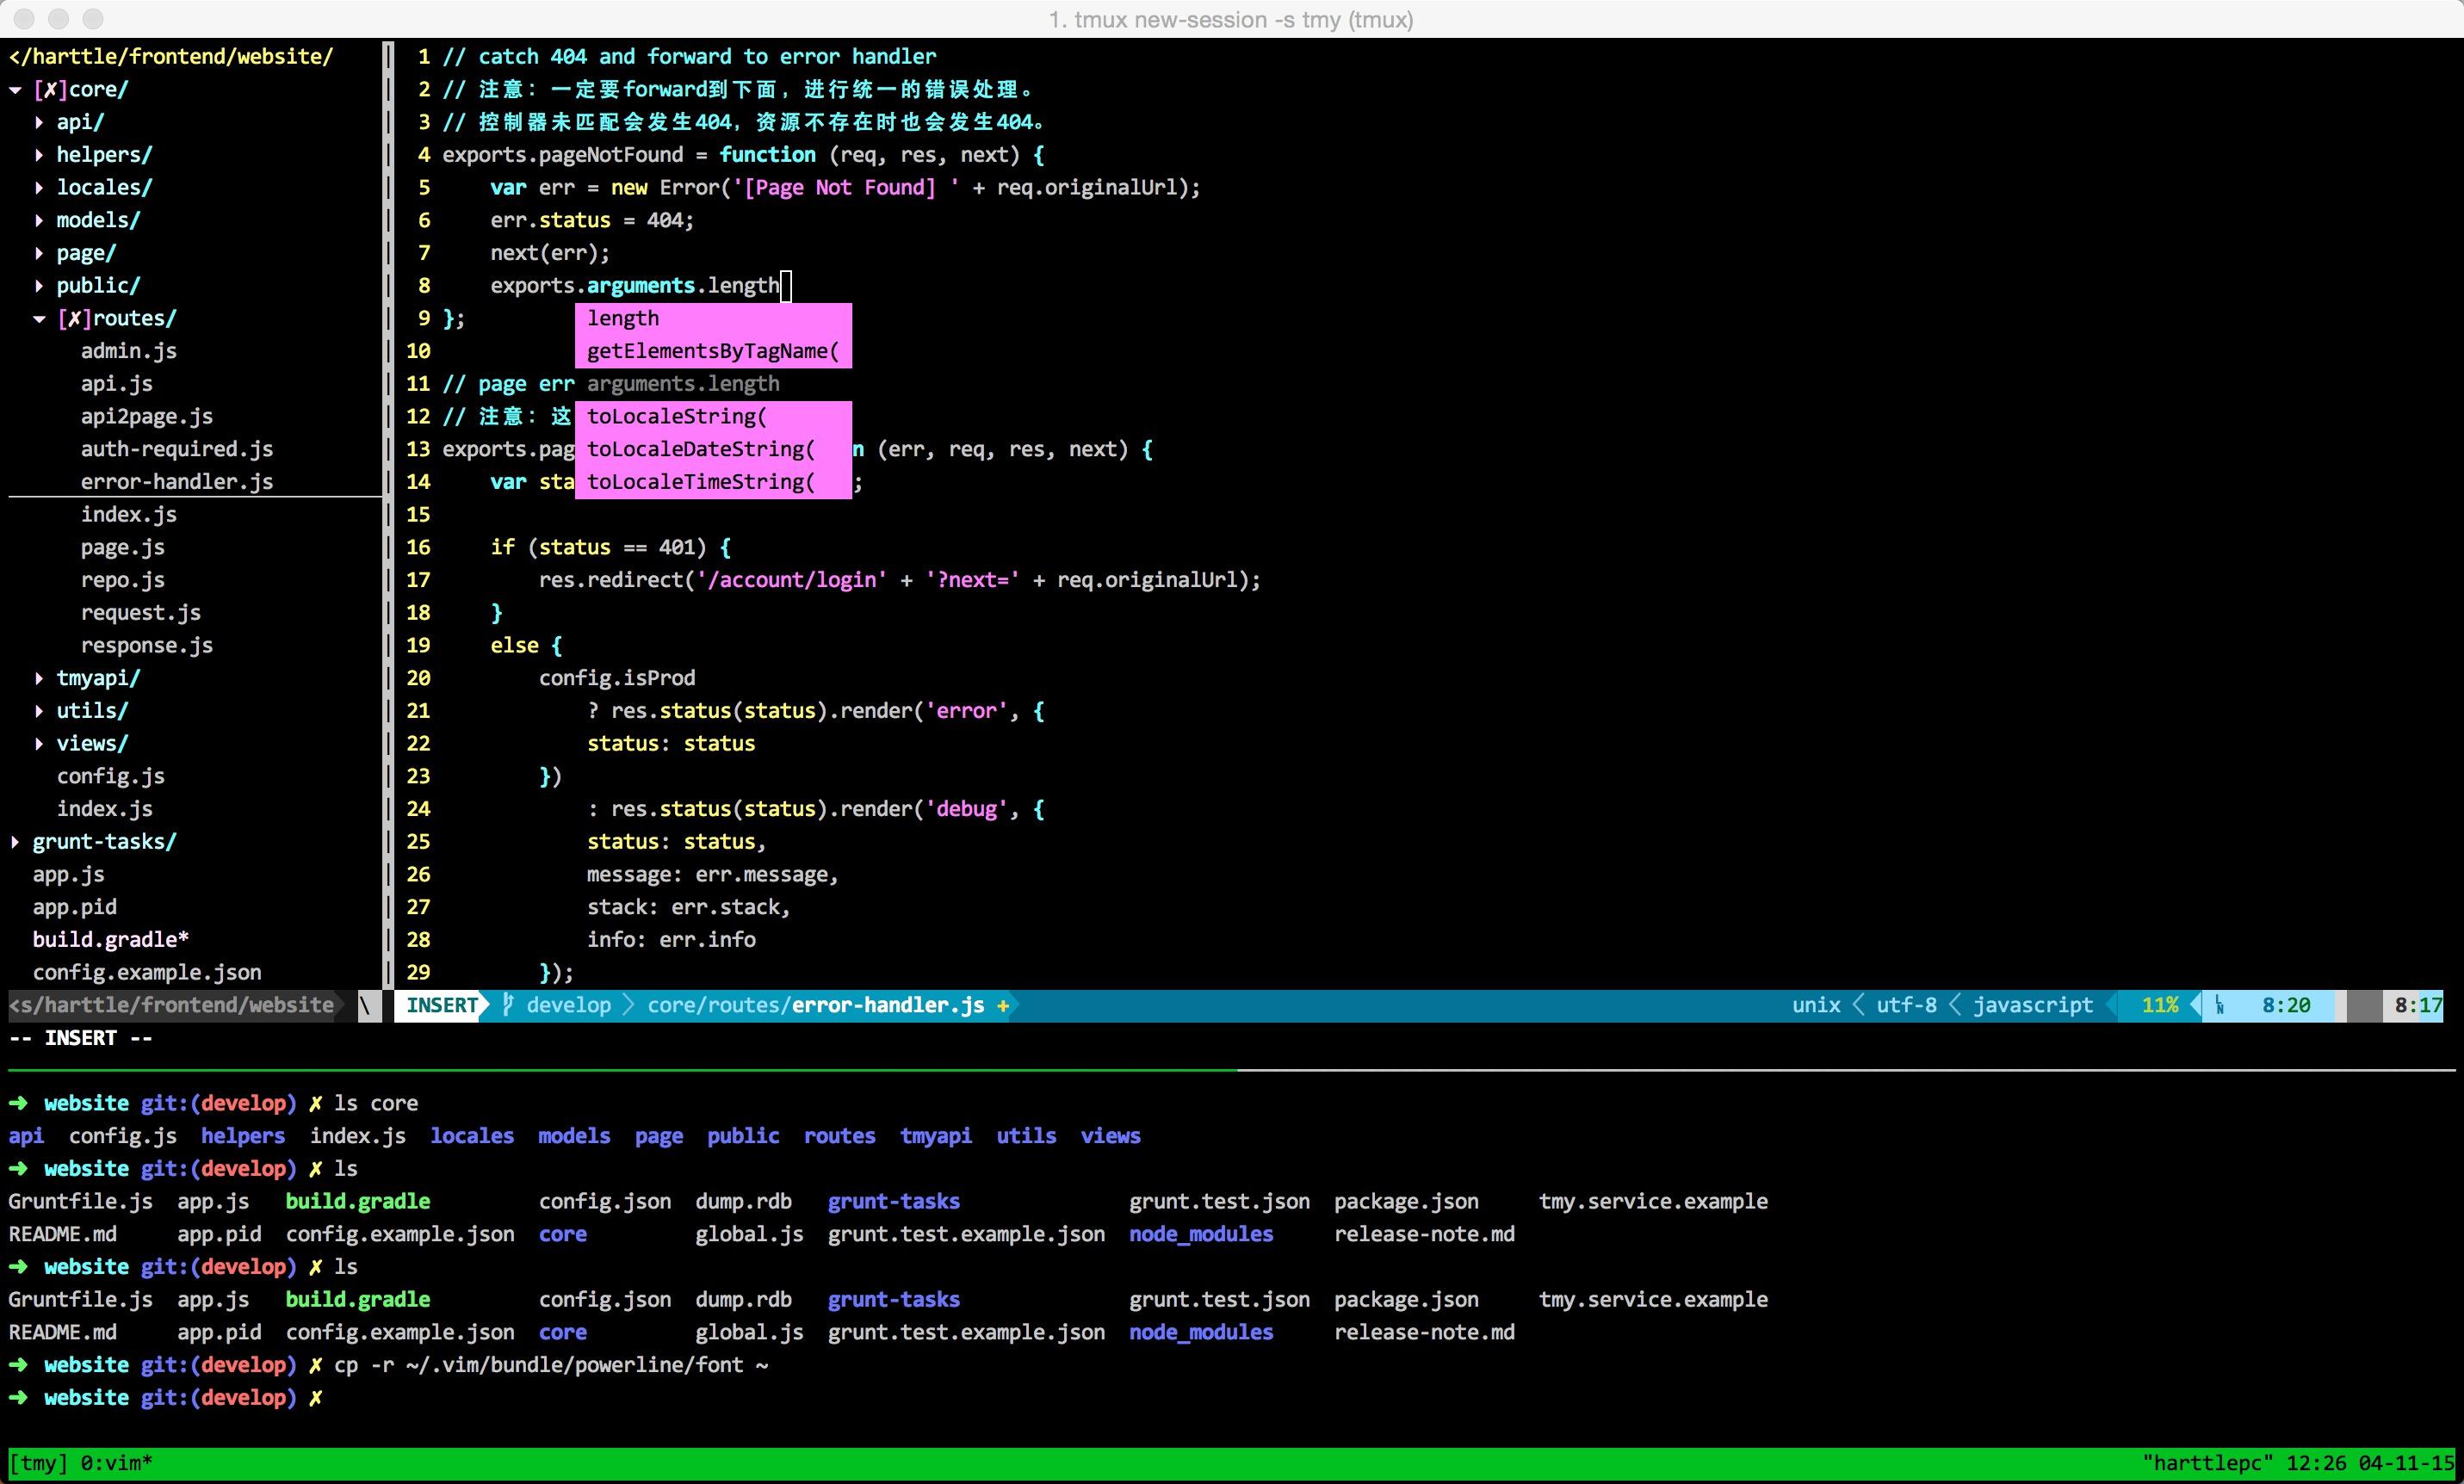Click the macOS window zoom button

click(x=93, y=18)
